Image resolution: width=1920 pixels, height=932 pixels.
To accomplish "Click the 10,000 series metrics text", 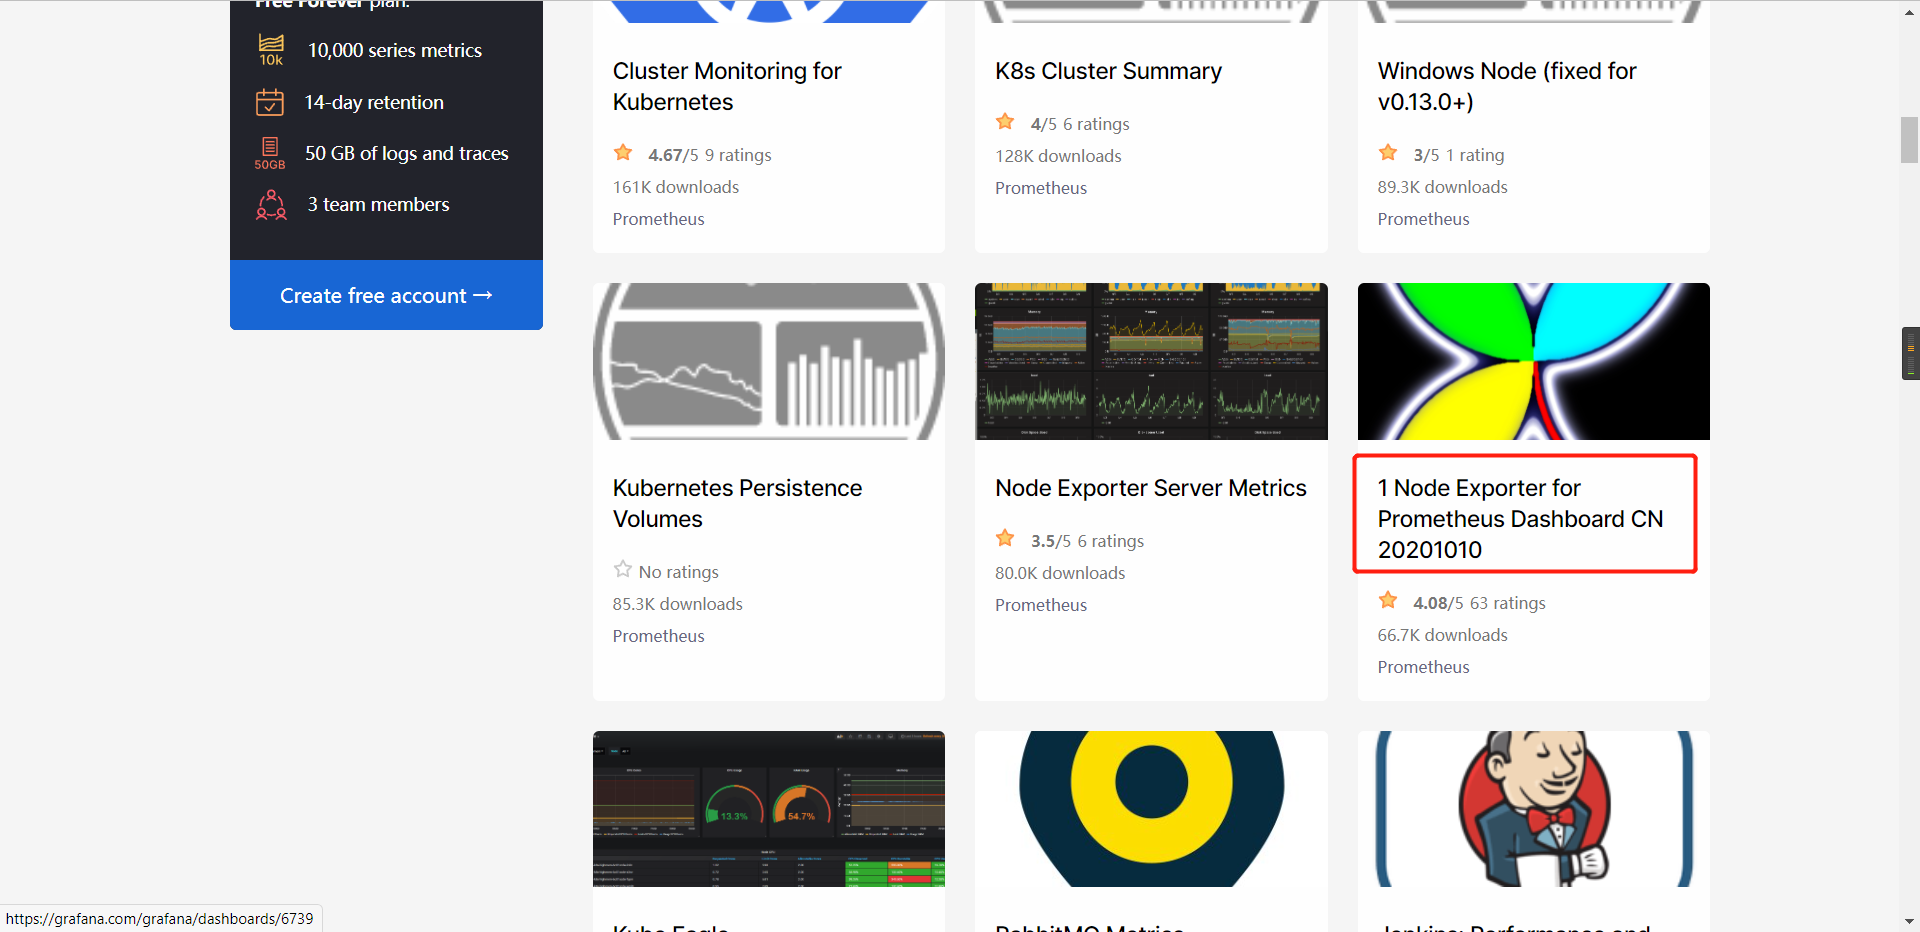I will pos(394,50).
